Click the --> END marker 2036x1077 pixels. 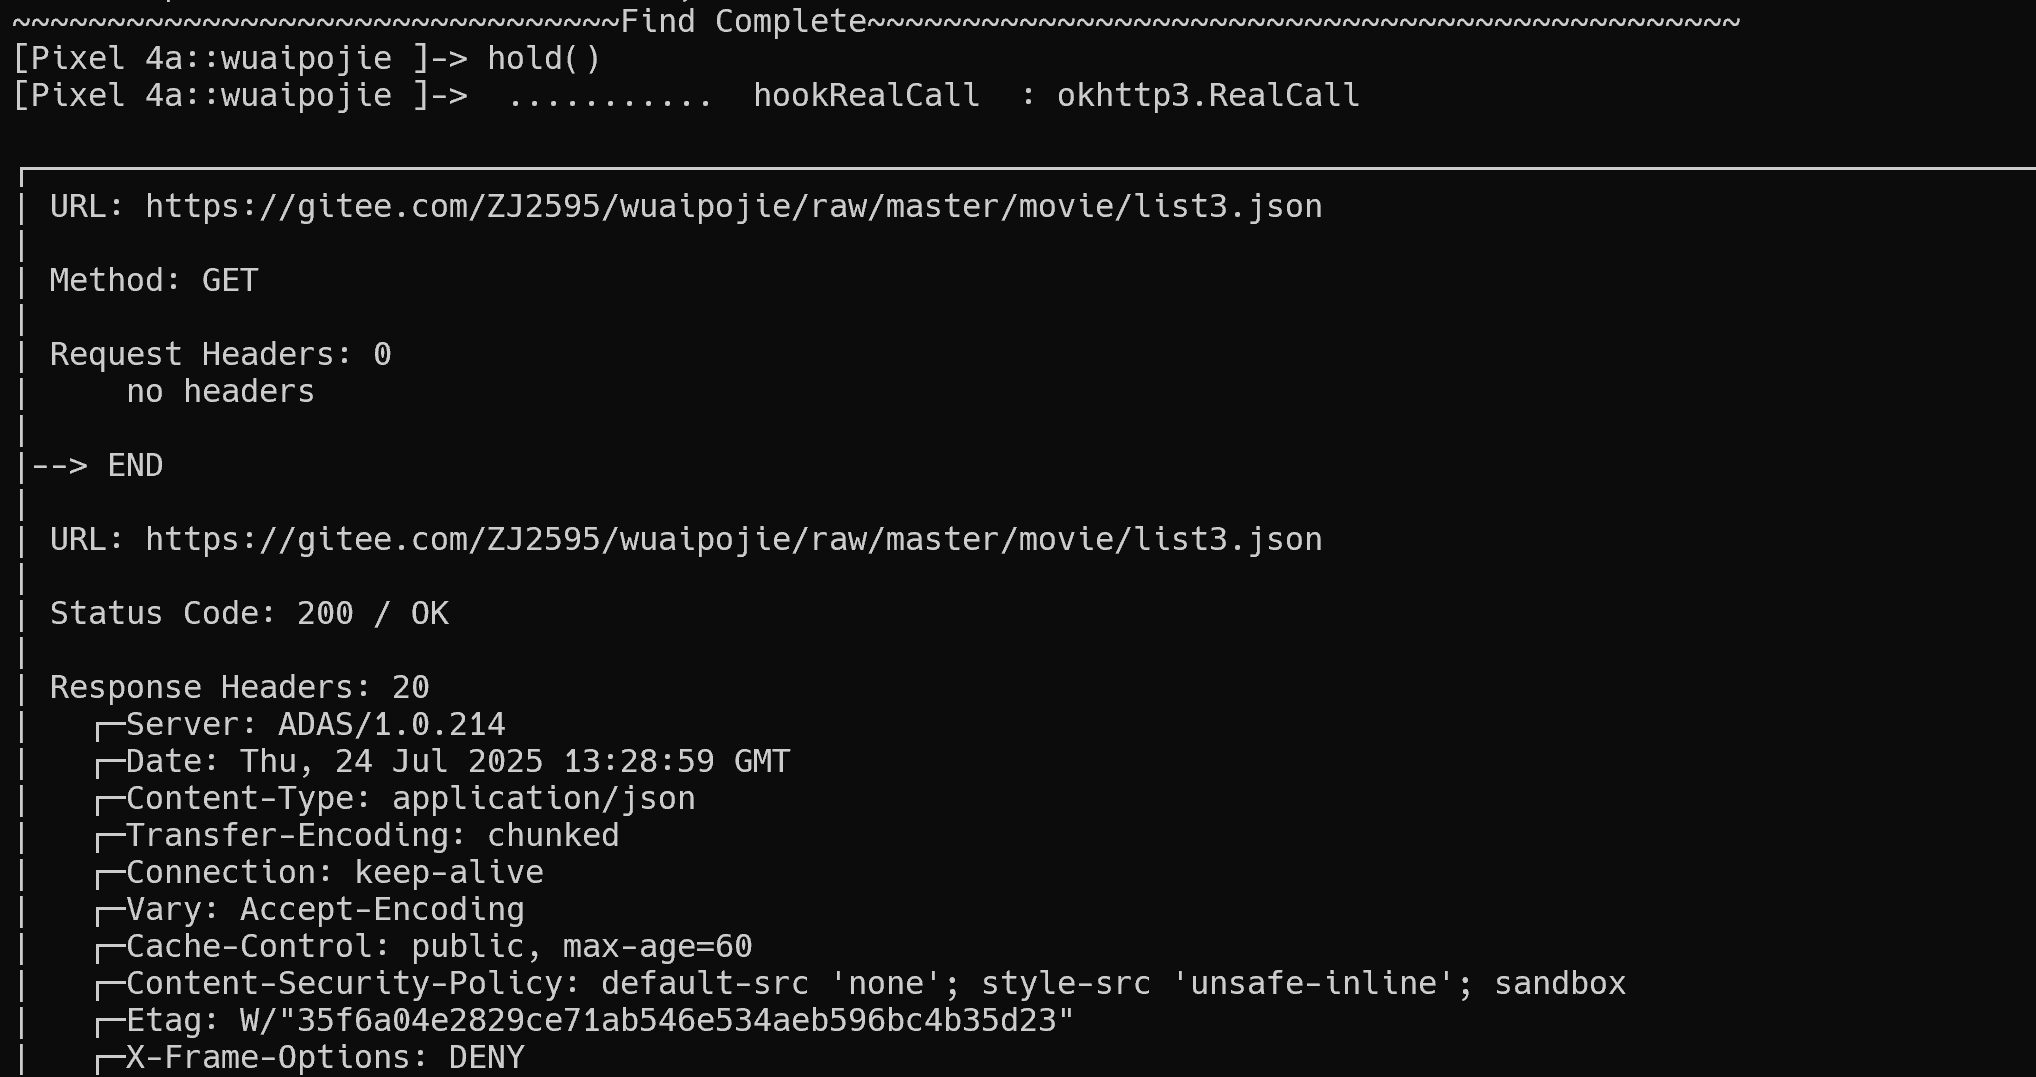(98, 466)
